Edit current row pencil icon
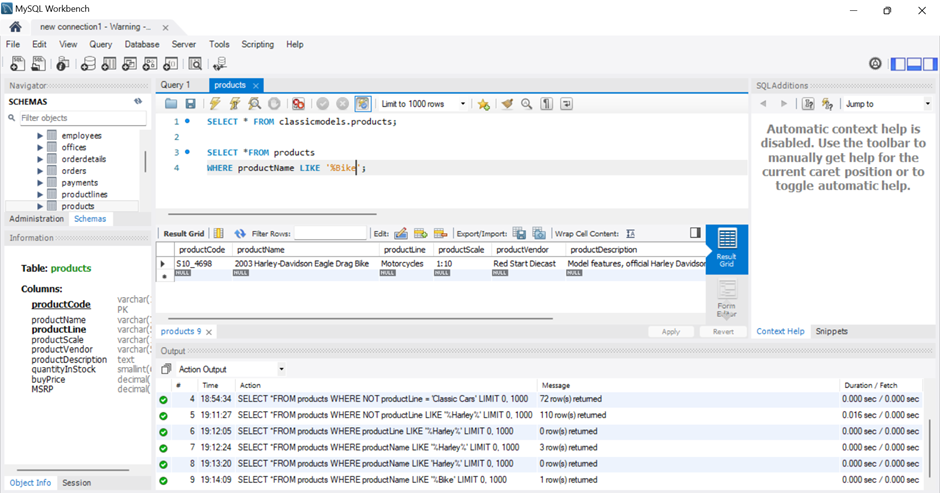Screen dimensions: 940x493 (x=401, y=233)
